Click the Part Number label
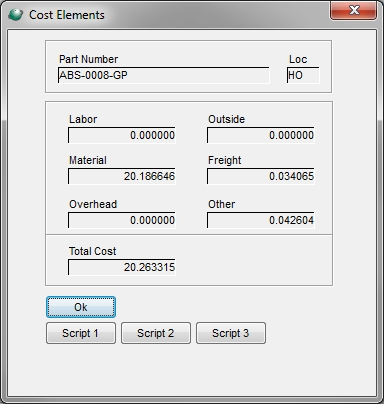Image resolution: width=384 pixels, height=404 pixels. pyautogui.click(x=89, y=59)
